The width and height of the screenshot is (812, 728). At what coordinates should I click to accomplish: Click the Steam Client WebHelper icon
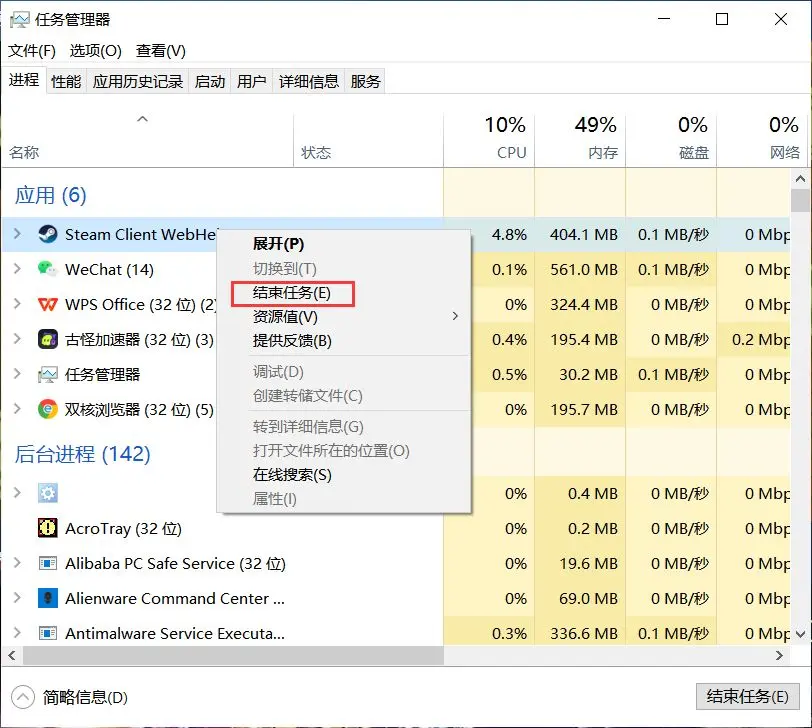click(47, 235)
